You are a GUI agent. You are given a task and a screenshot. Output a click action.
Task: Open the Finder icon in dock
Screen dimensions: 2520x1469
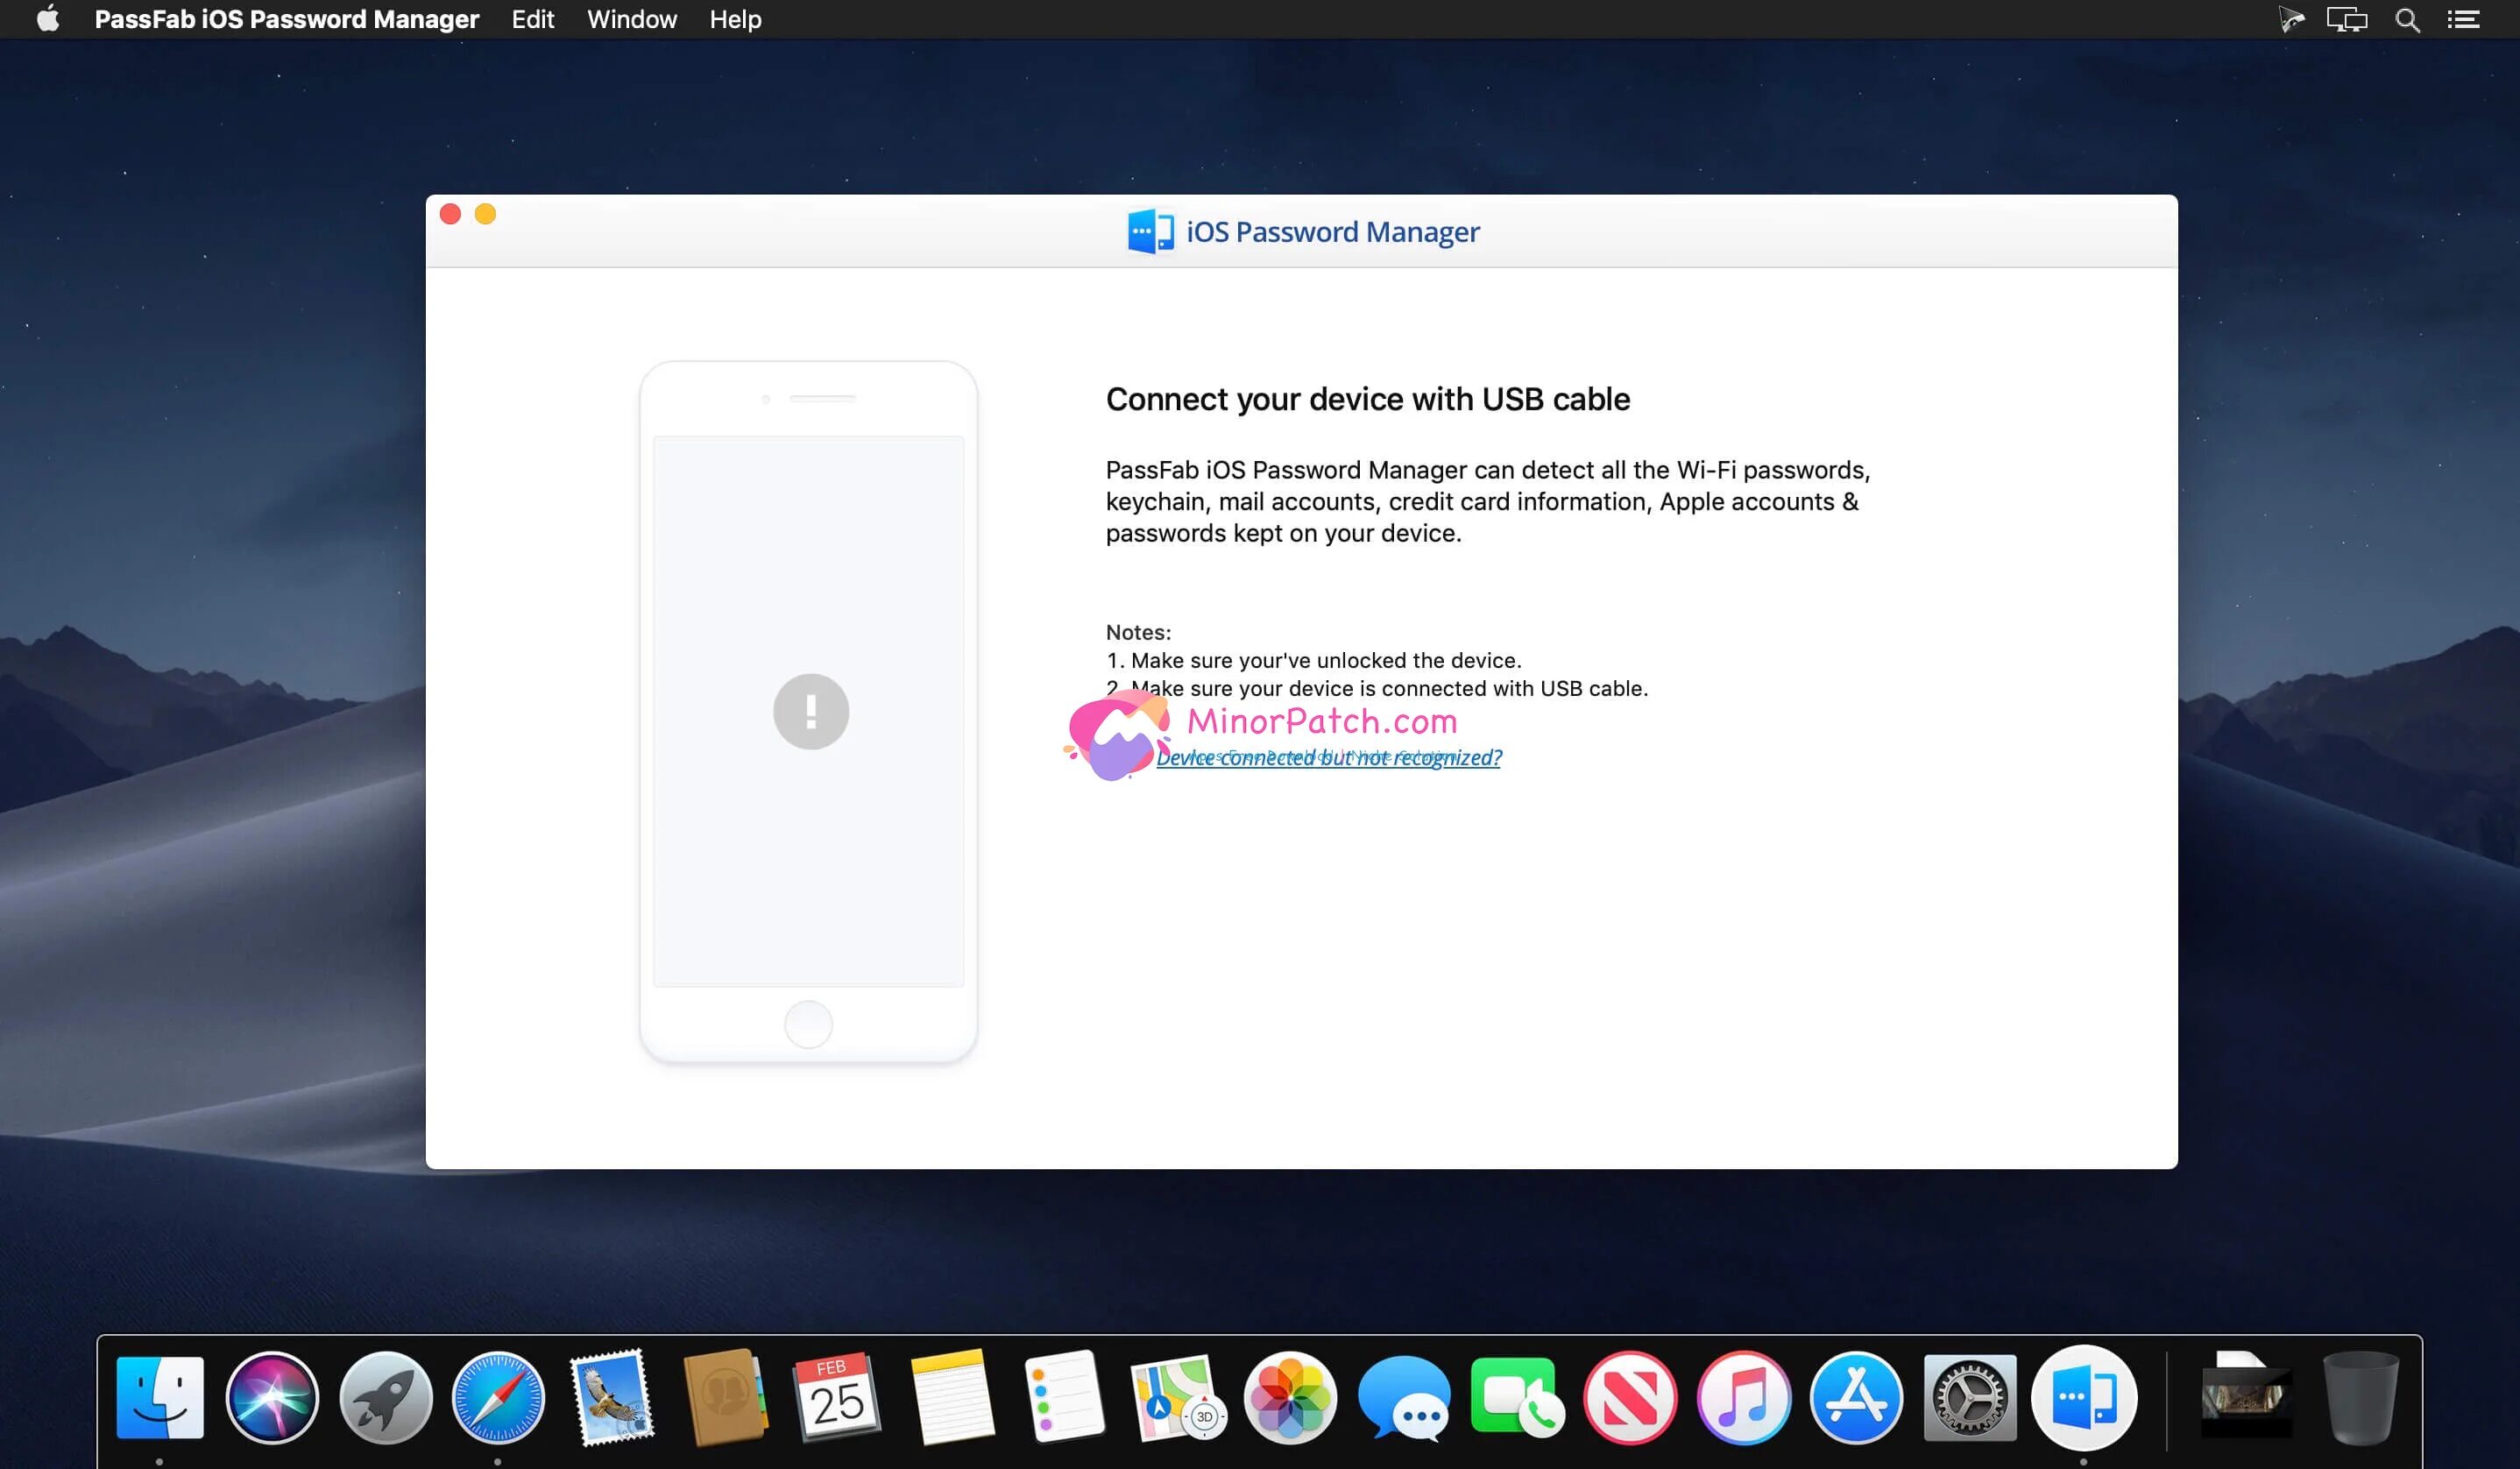pos(159,1397)
